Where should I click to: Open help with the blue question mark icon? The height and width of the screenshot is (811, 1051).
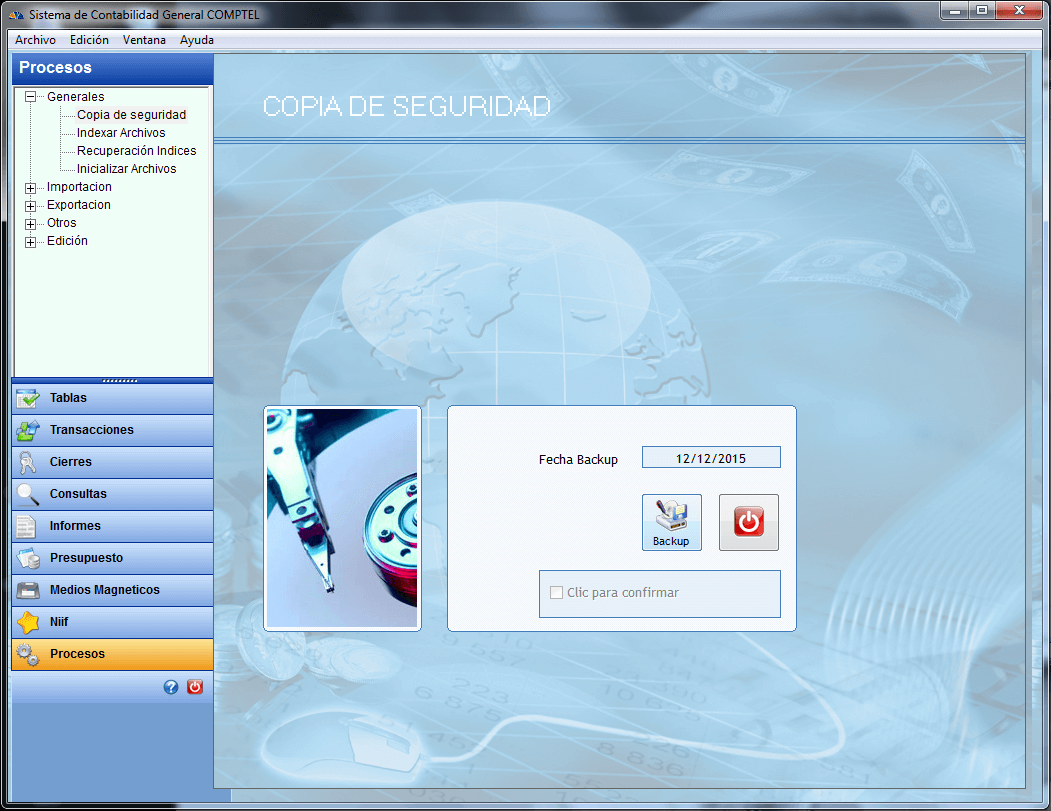pyautogui.click(x=171, y=687)
